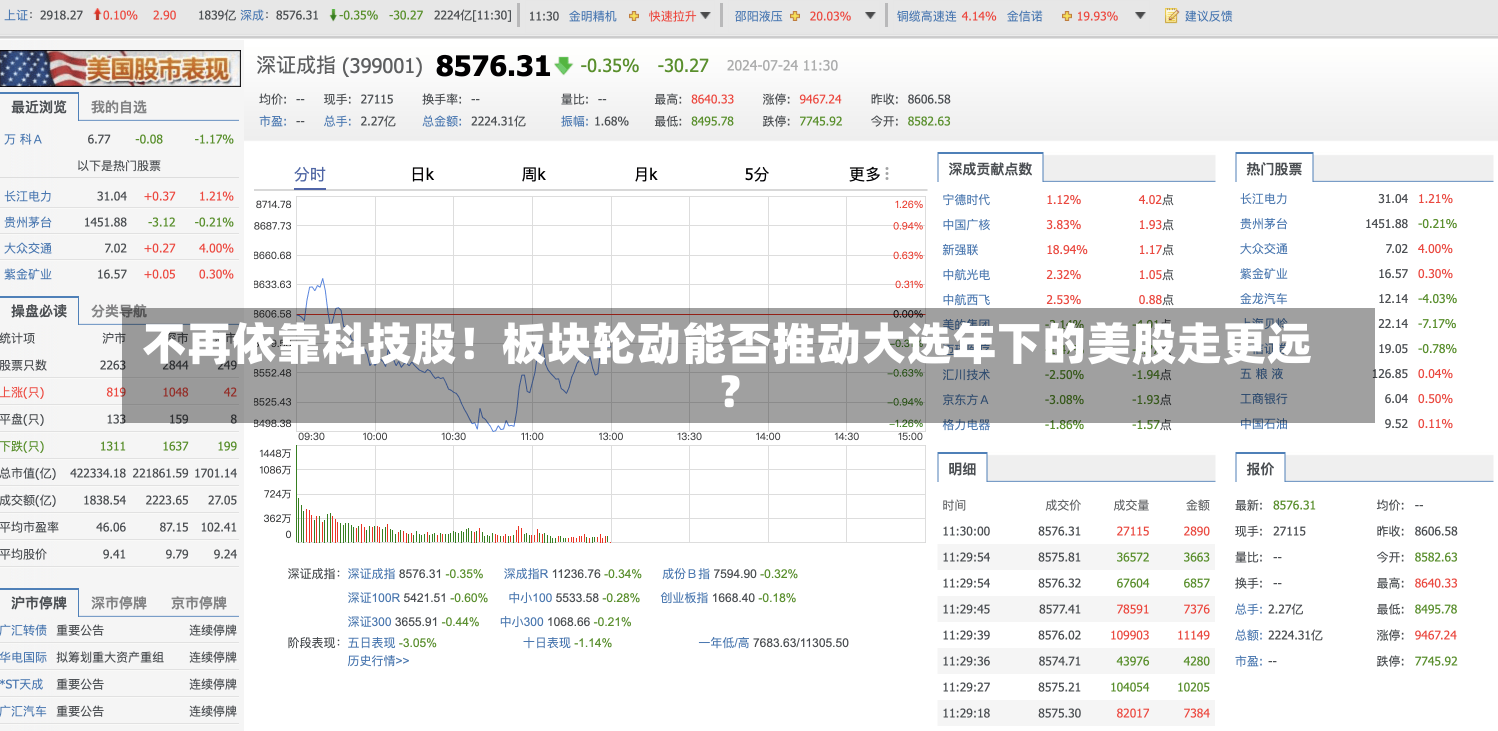Open the 深证300 index link
This screenshot has height=731, width=1498.
tap(369, 621)
